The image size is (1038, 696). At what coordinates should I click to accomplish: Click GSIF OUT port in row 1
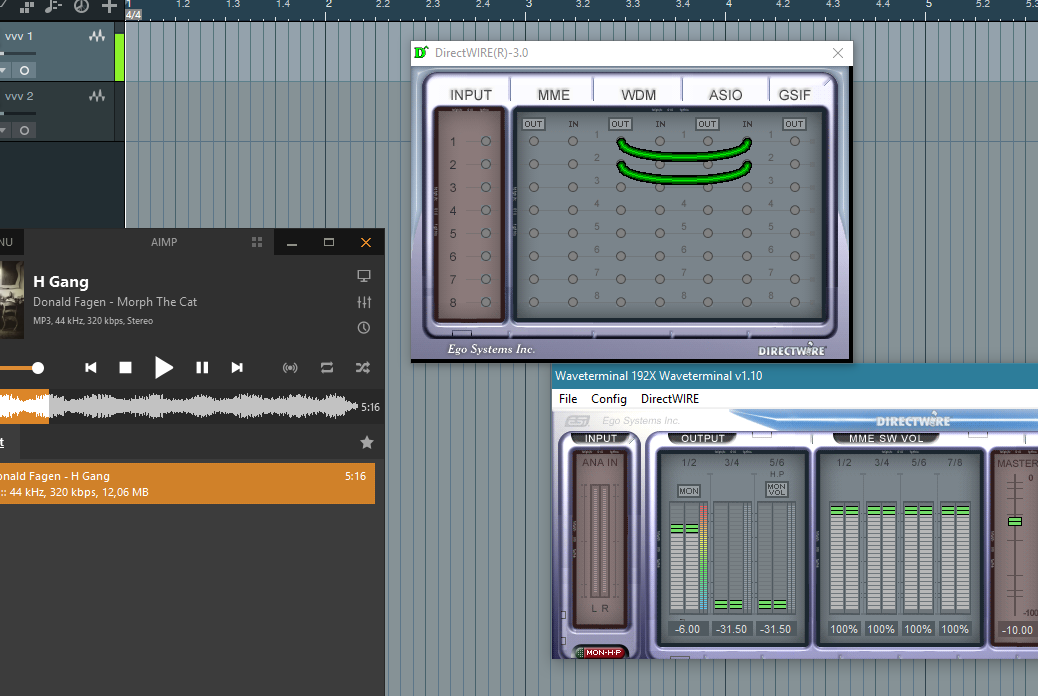(795, 141)
